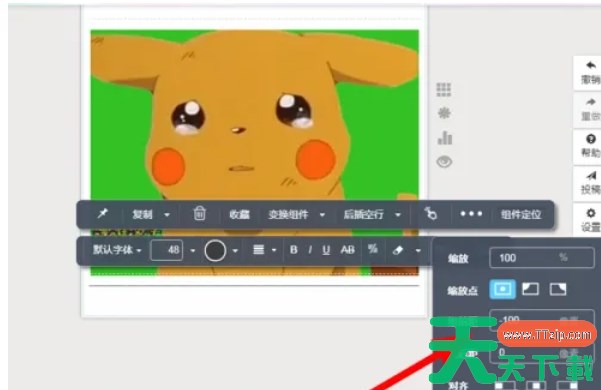
Task: Expand the arrow next to 后插空行
Action: point(398,215)
